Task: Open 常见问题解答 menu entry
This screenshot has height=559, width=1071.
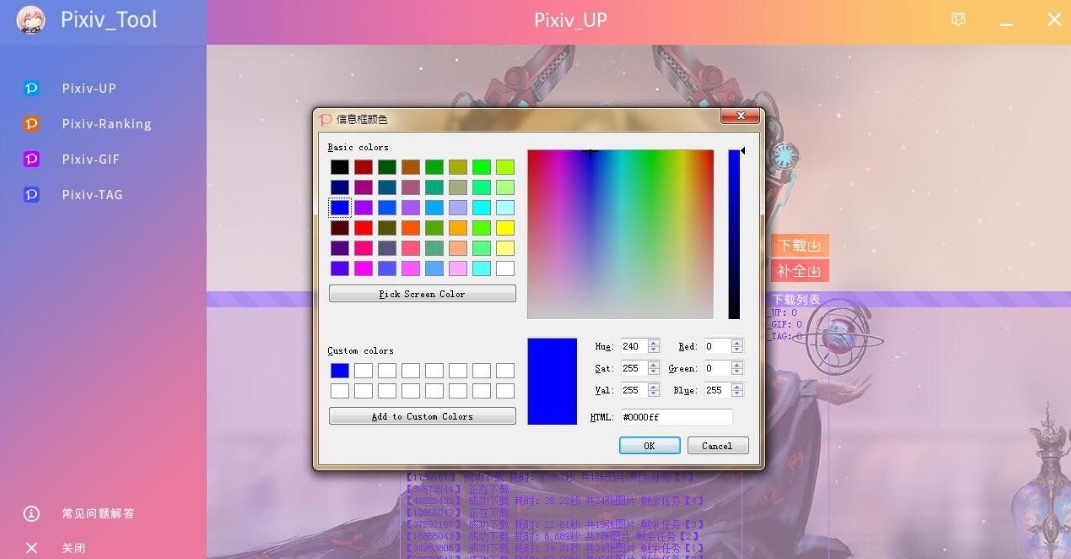Action: tap(98, 513)
